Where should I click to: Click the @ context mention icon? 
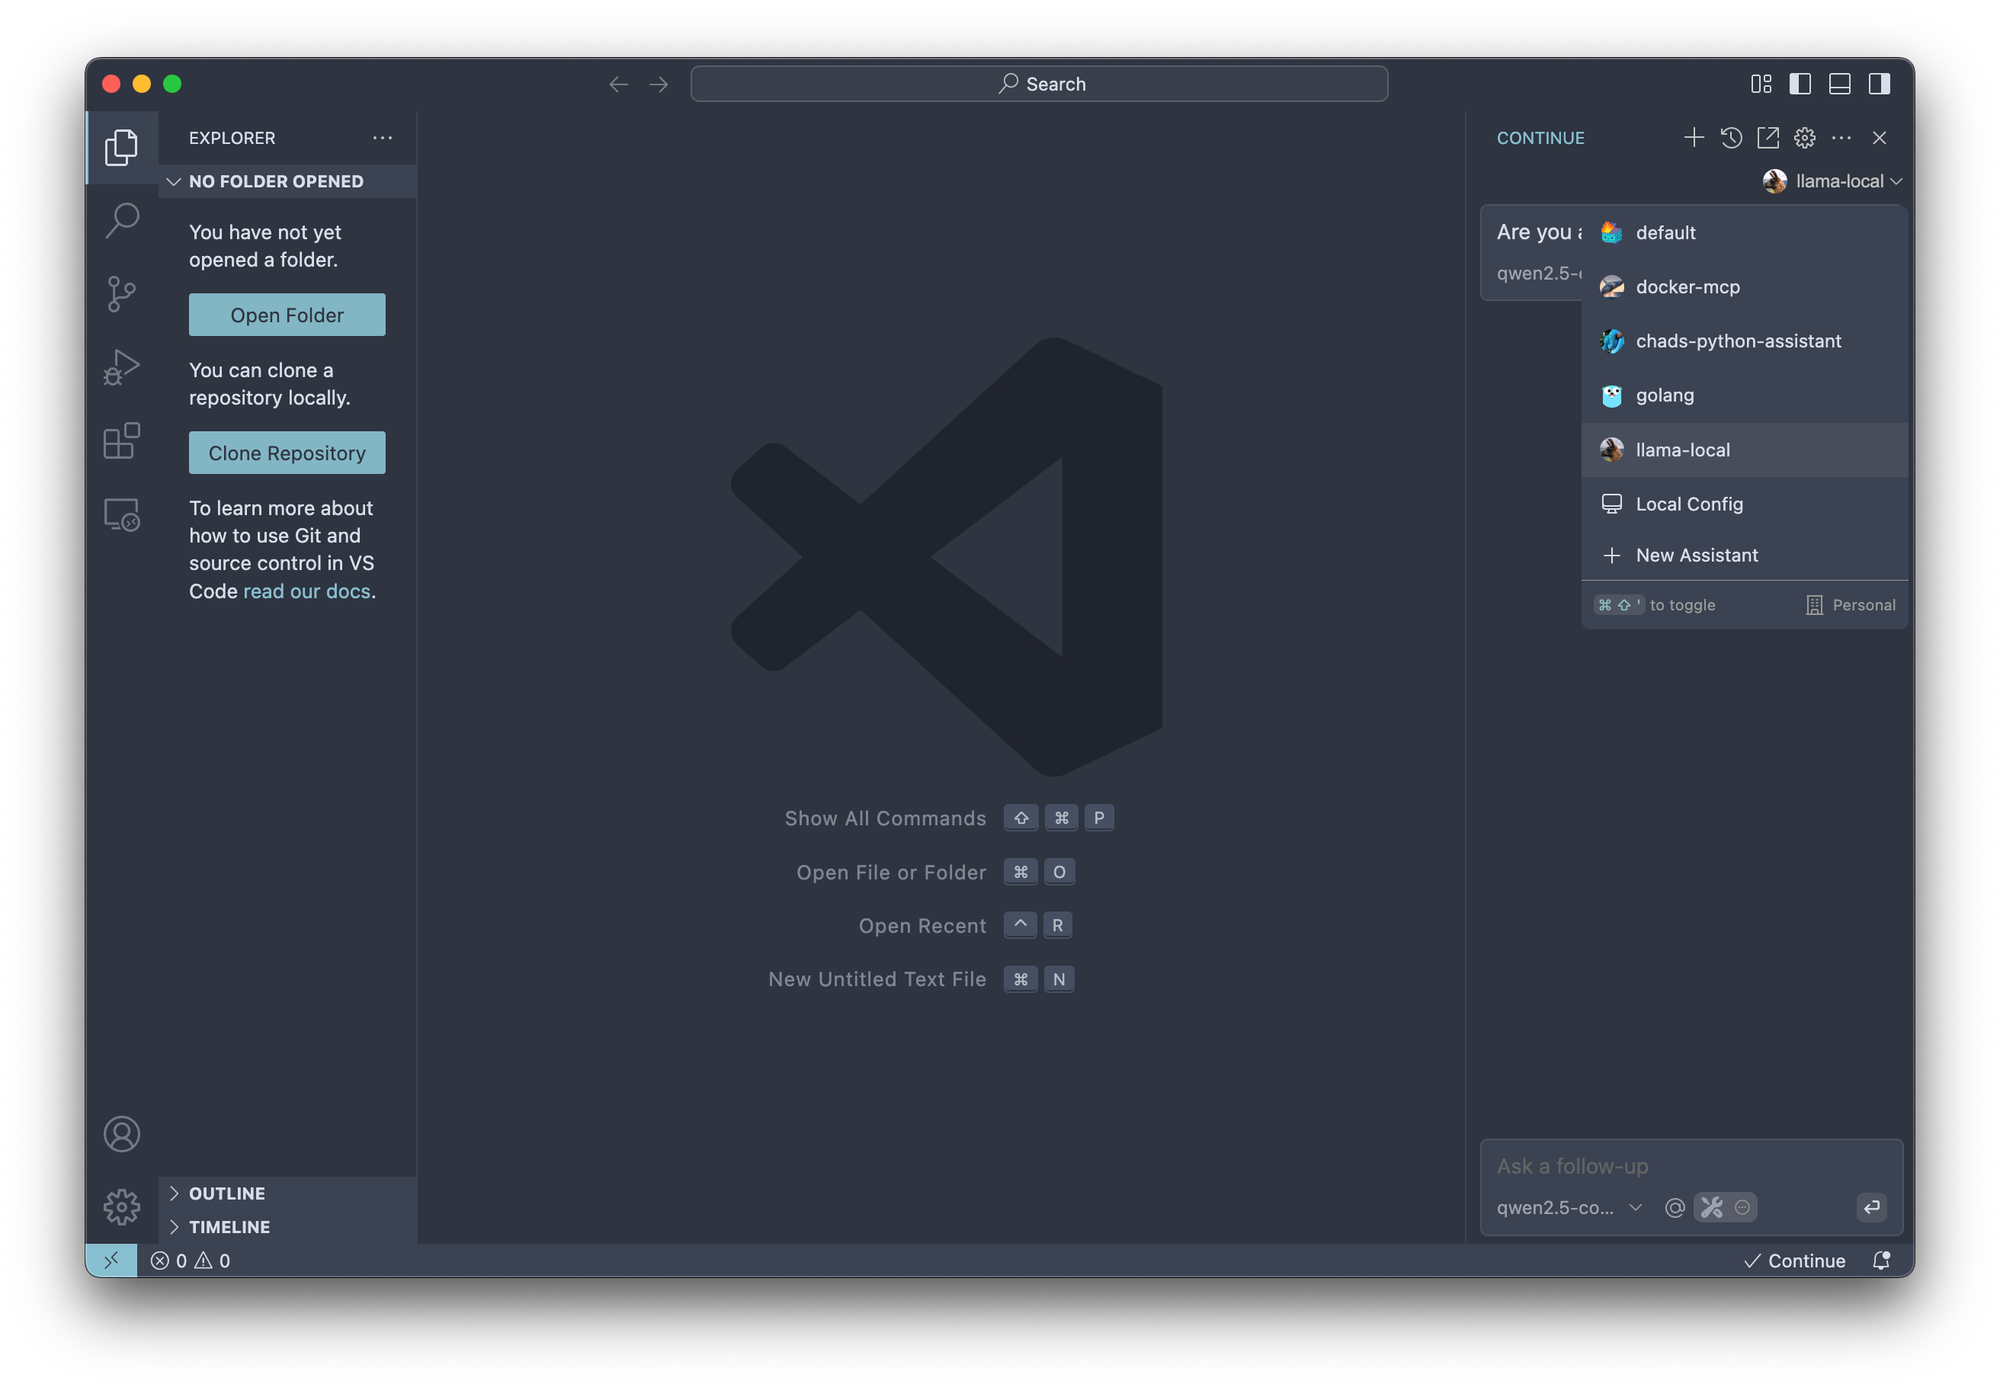pos(1675,1207)
